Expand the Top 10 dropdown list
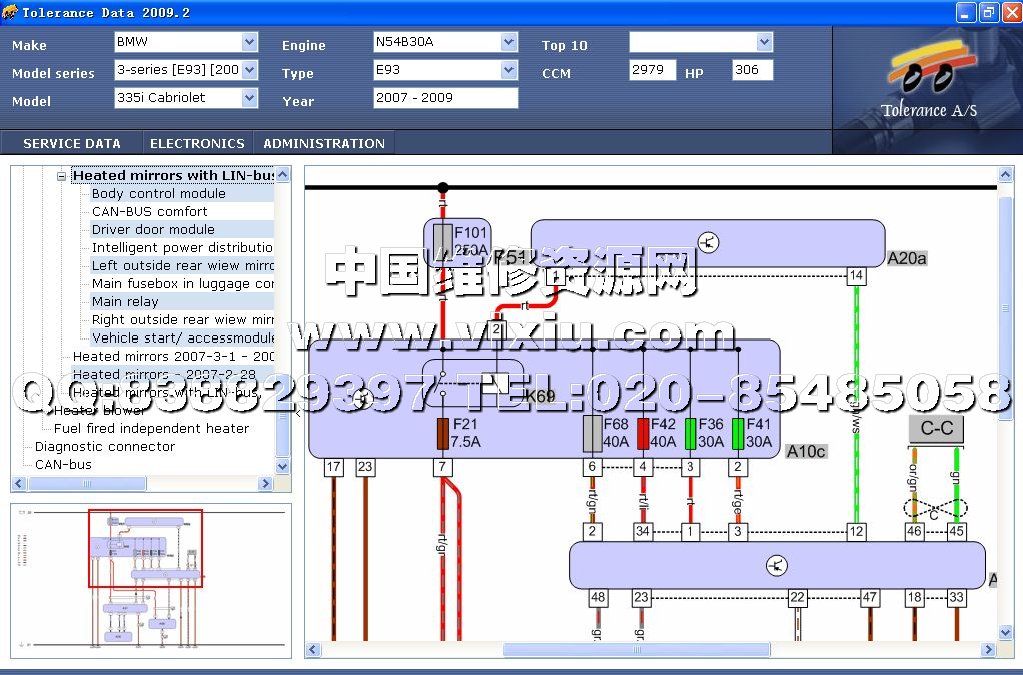The height and width of the screenshot is (675, 1023). coord(764,42)
